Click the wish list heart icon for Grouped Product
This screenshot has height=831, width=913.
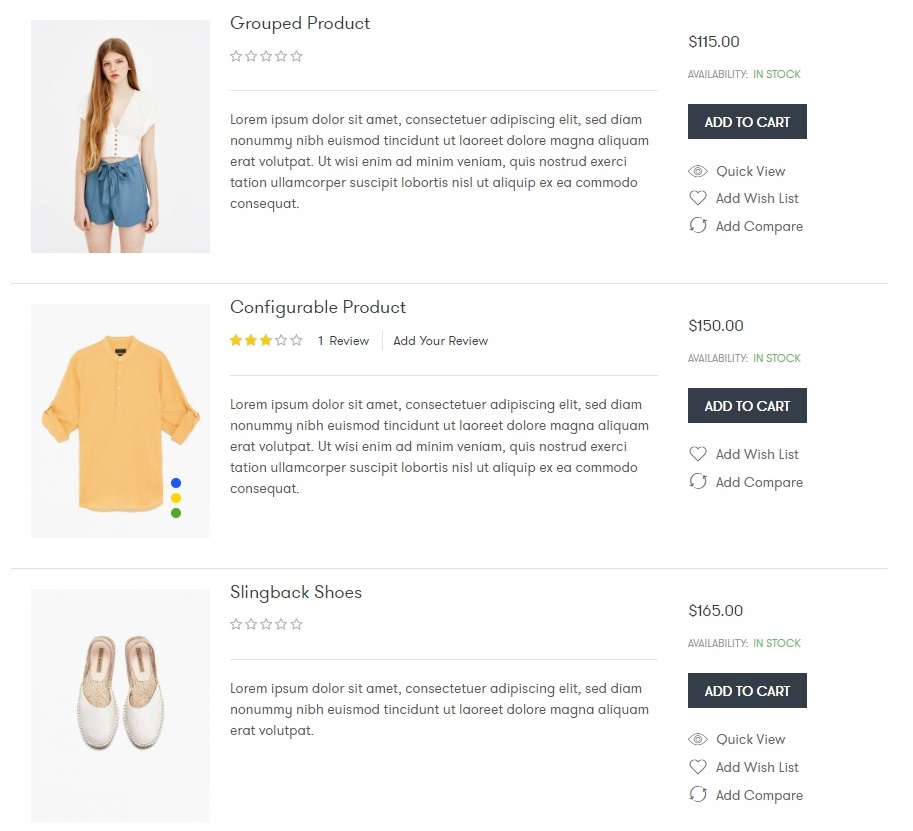click(698, 198)
